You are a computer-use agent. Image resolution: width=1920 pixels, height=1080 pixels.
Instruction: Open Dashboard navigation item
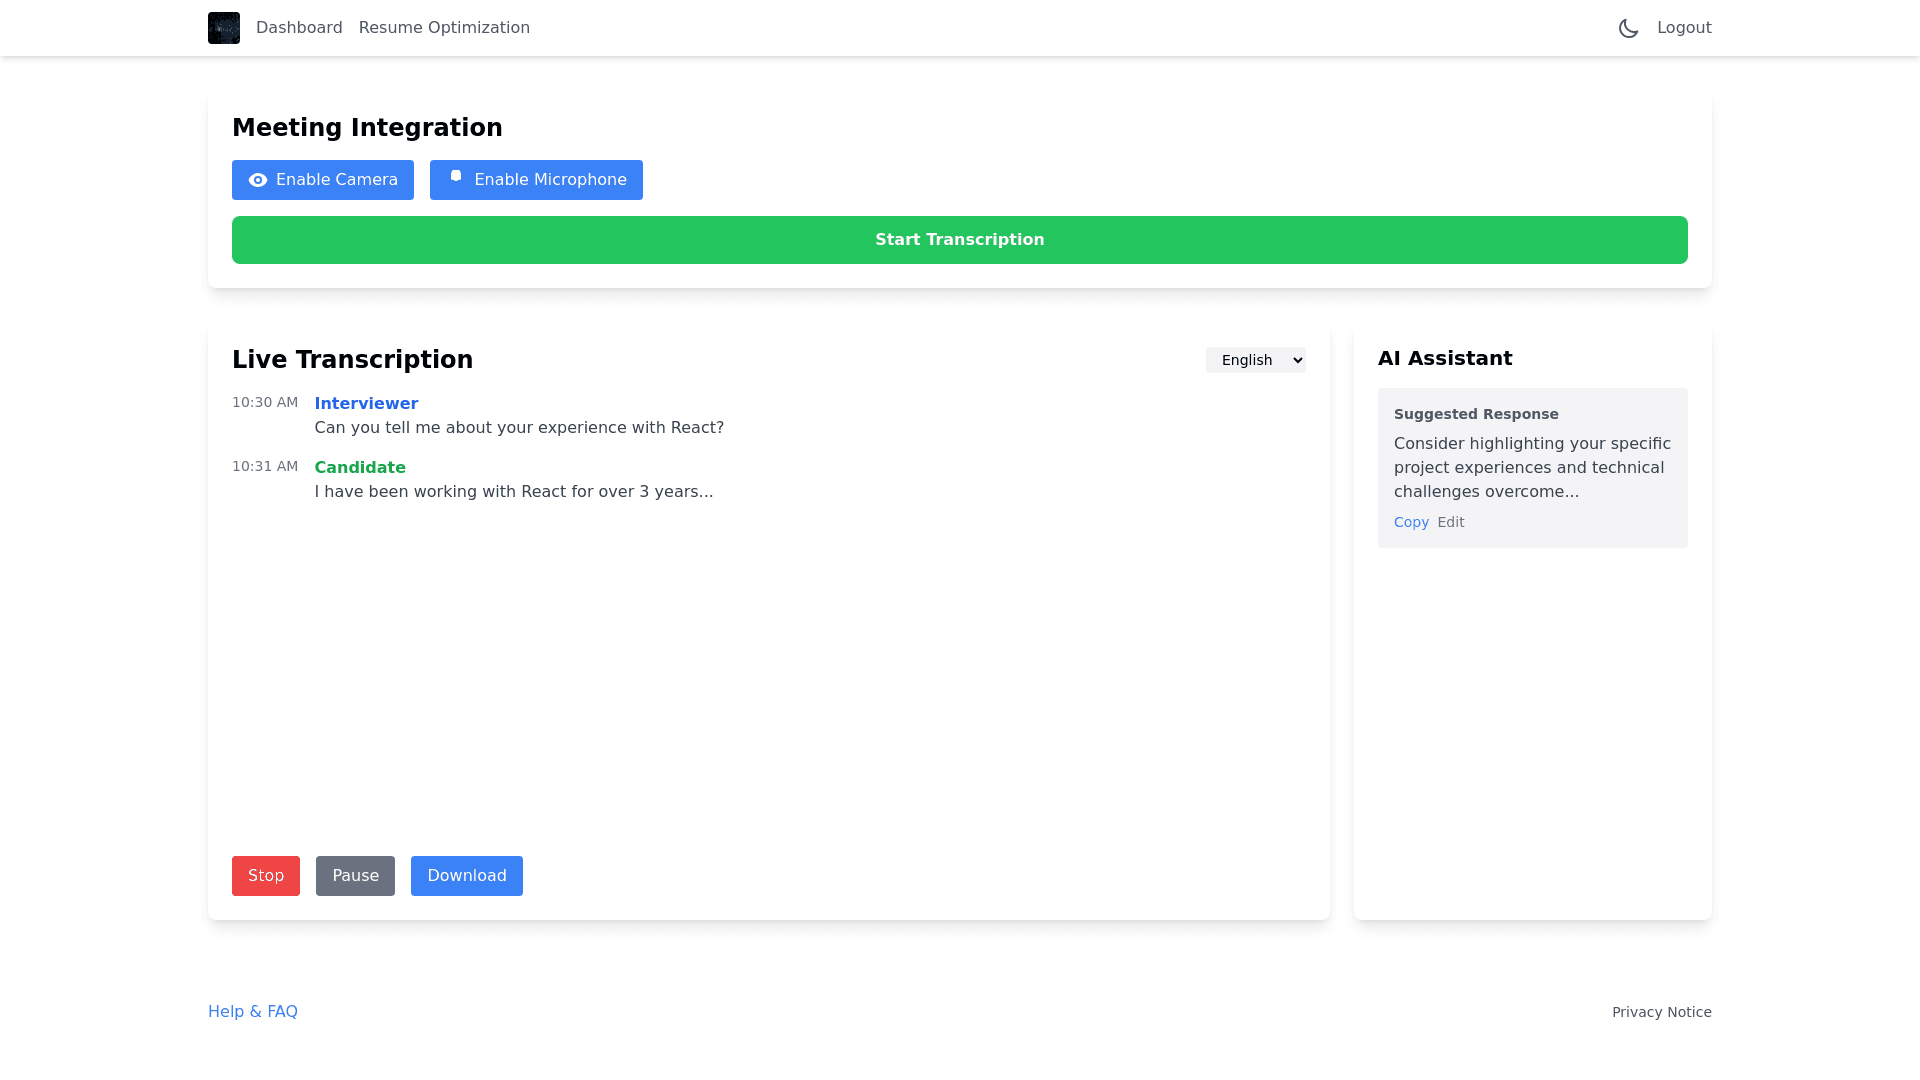299,28
